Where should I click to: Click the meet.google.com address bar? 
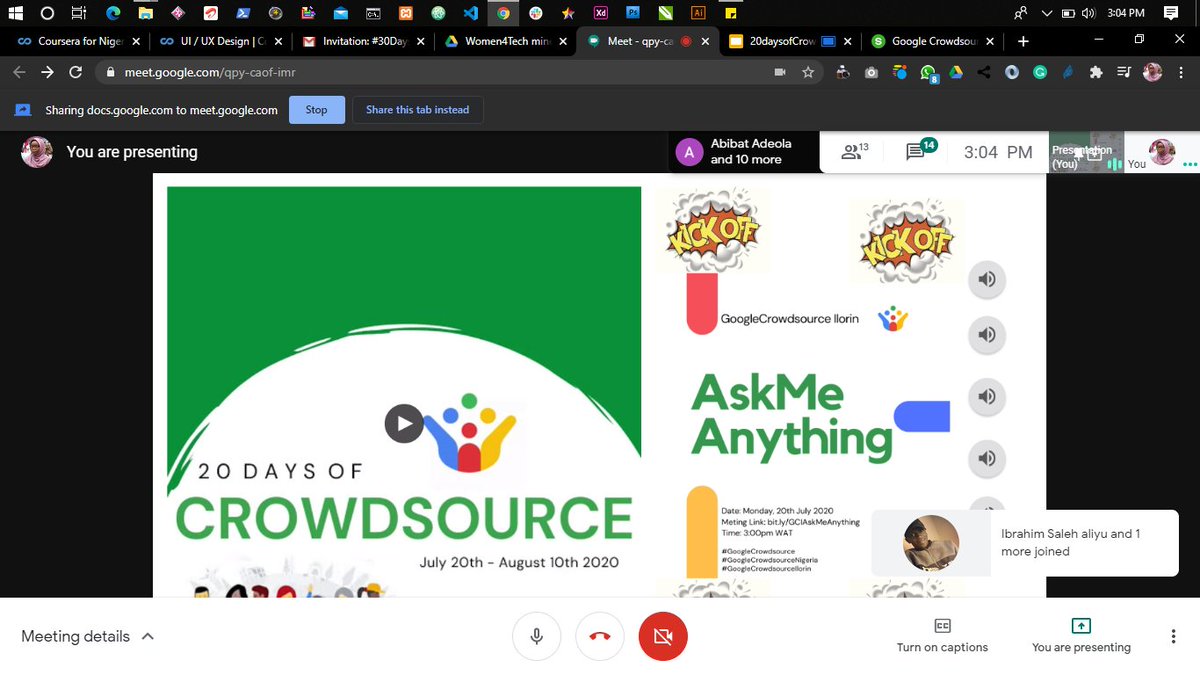coord(430,73)
